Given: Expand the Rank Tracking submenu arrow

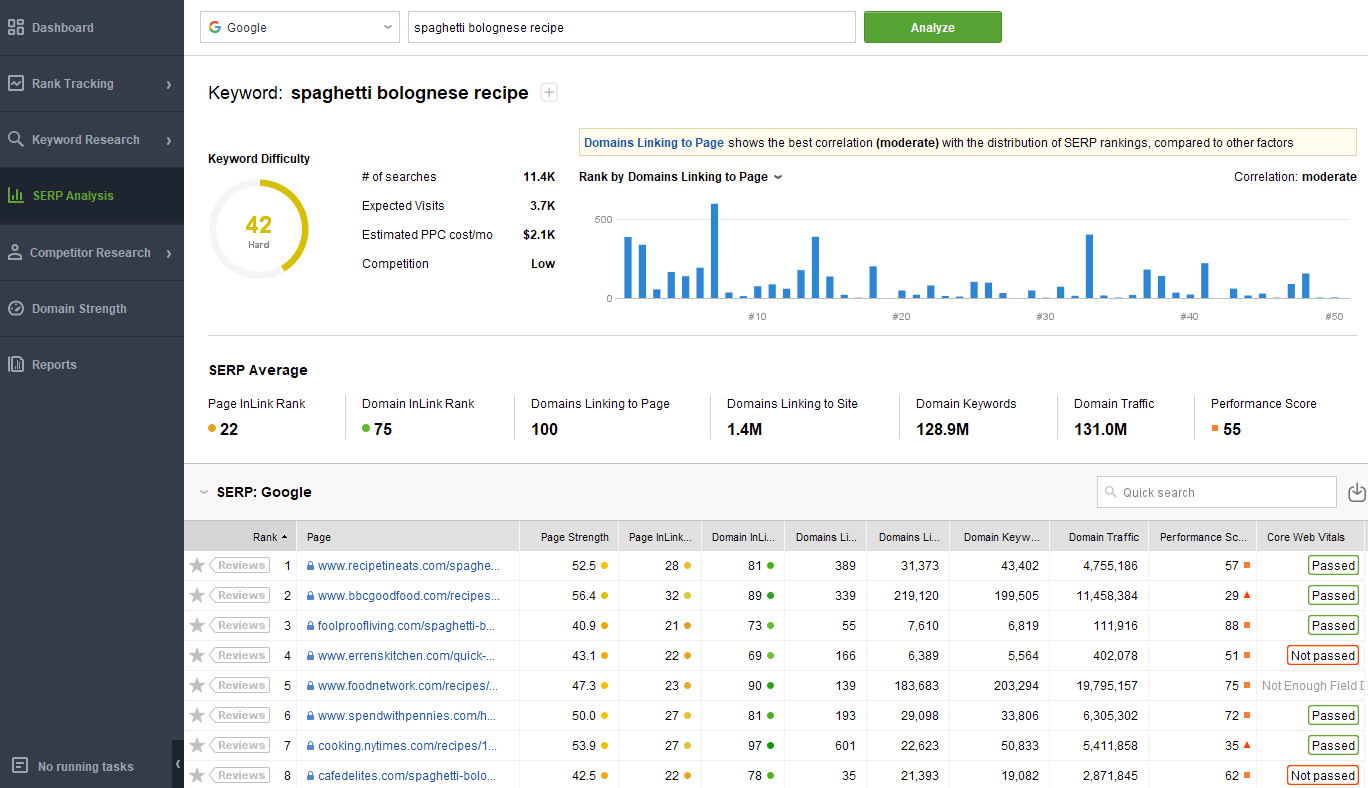Looking at the screenshot, I should [x=169, y=84].
